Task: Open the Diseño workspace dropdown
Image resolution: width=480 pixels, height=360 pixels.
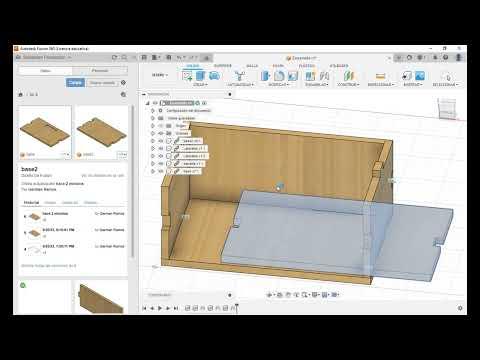Action: tap(160, 75)
